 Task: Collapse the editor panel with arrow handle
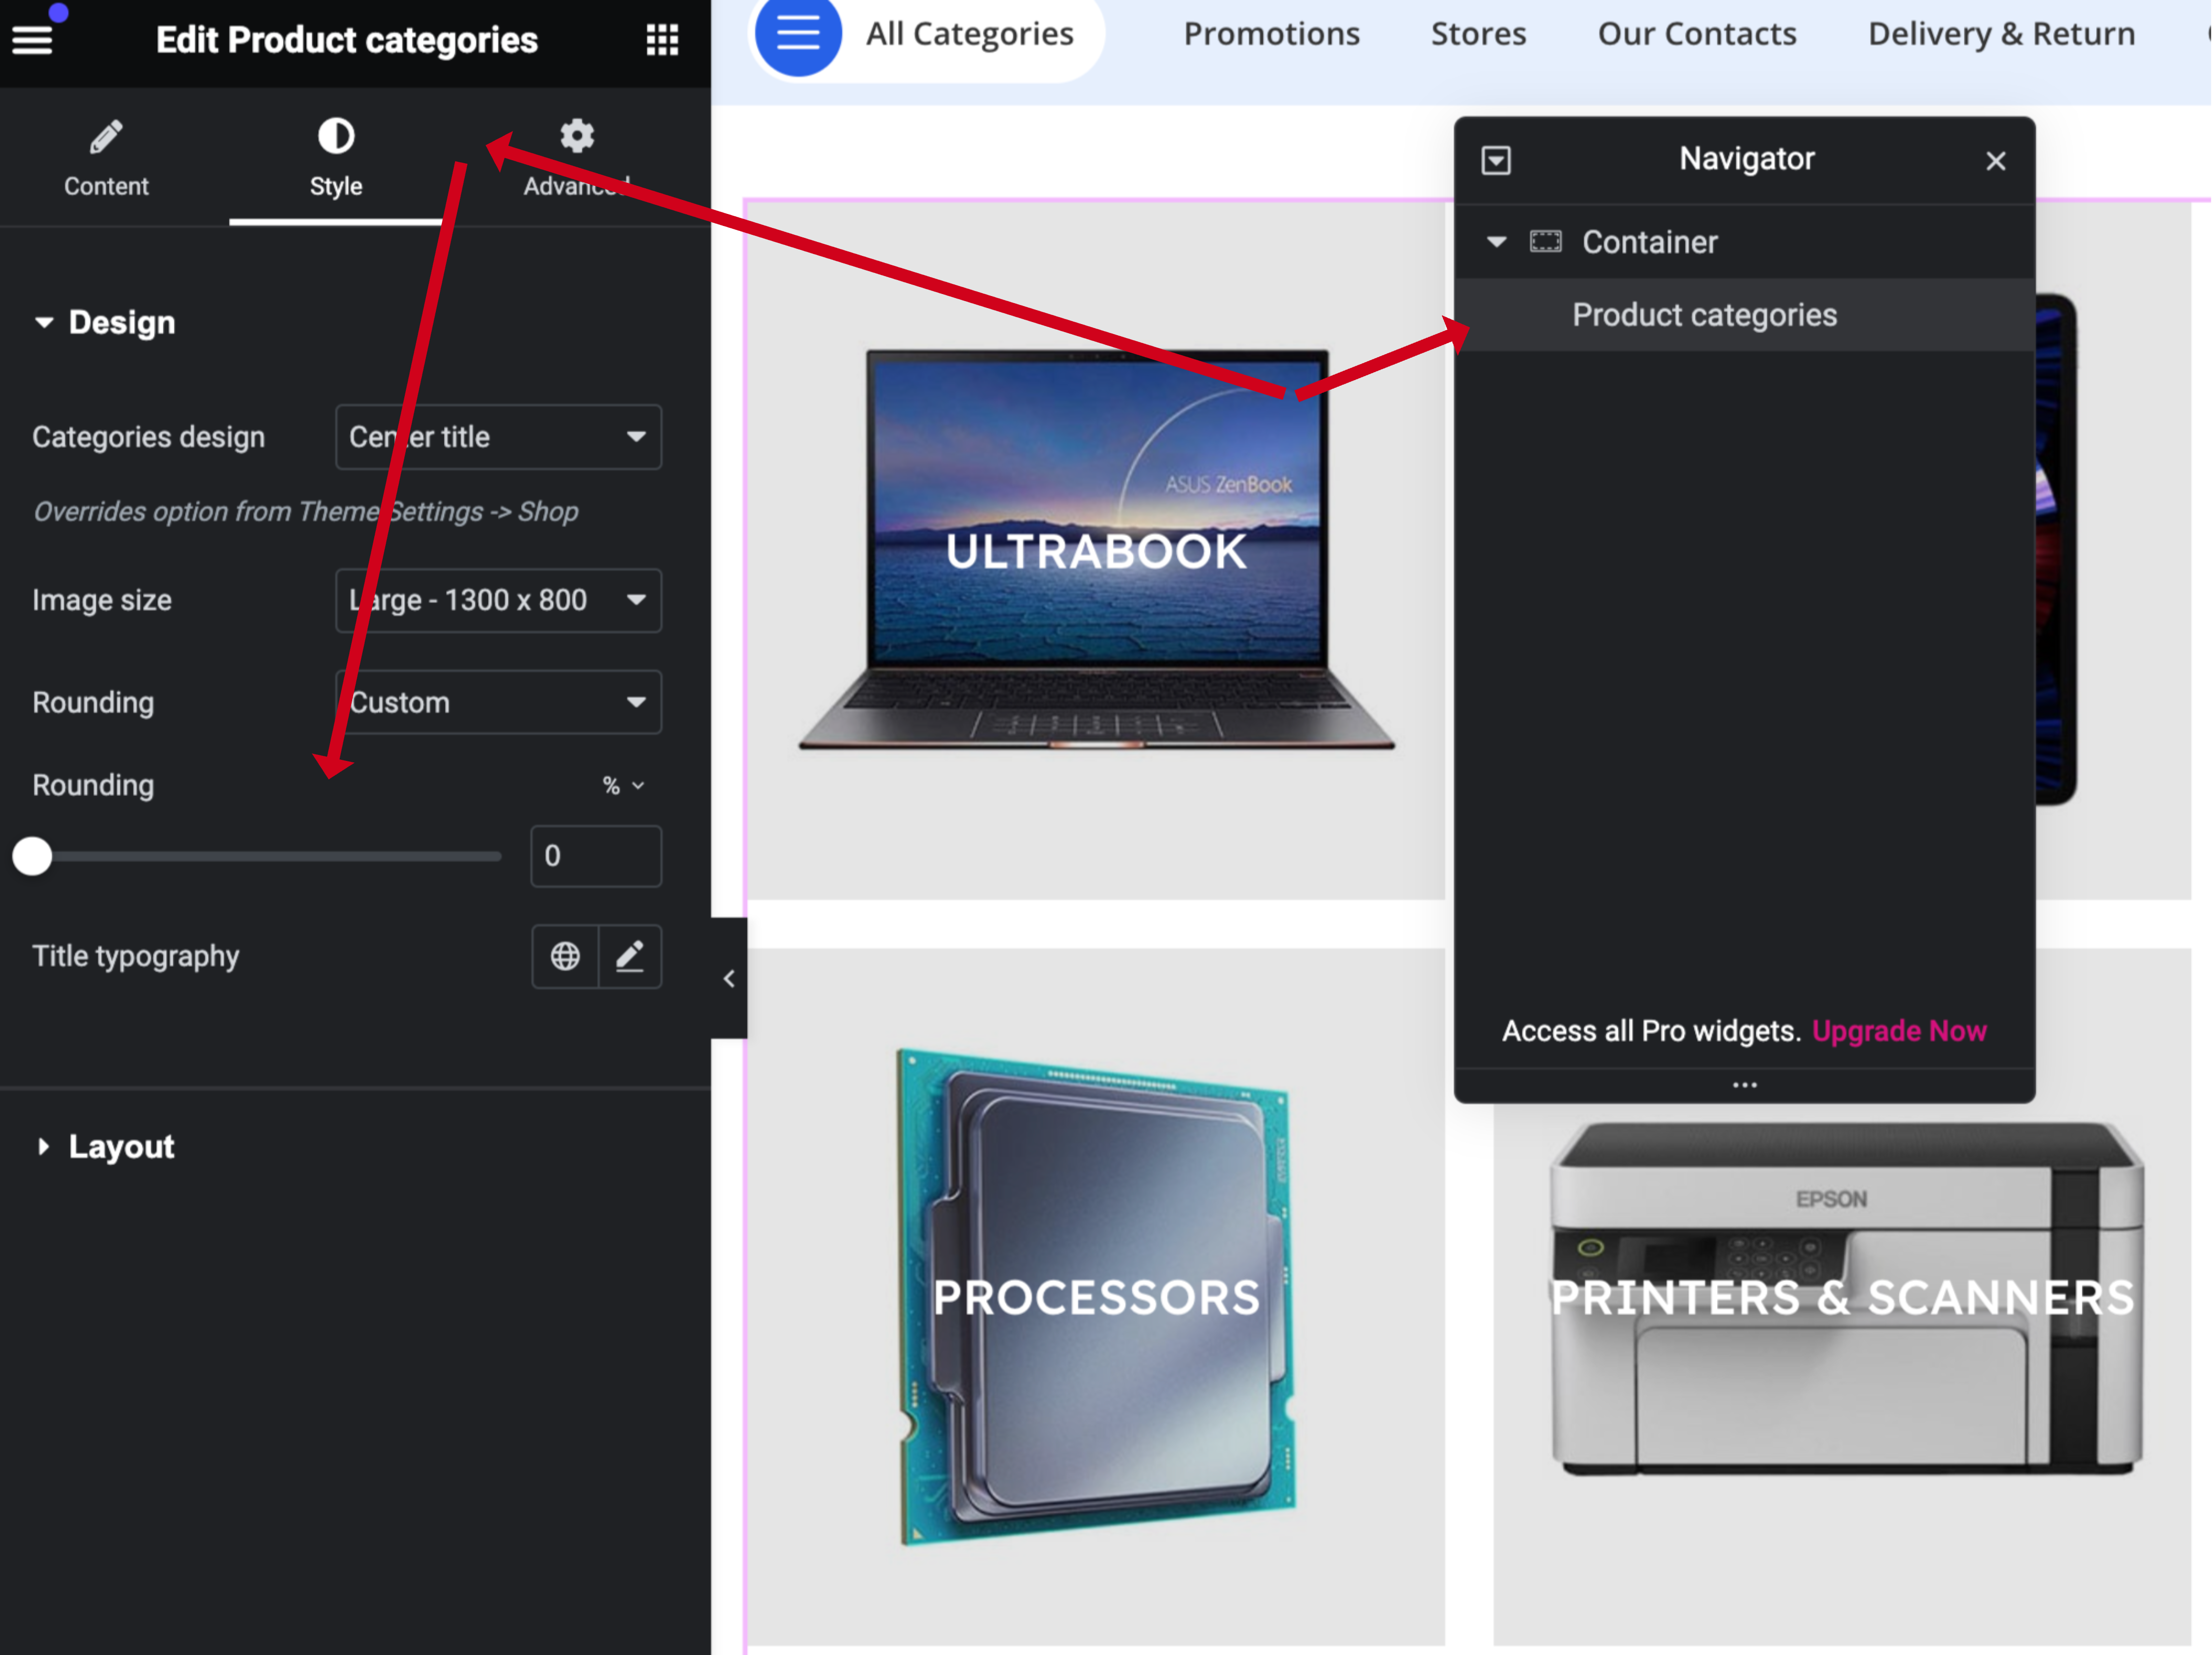point(729,978)
